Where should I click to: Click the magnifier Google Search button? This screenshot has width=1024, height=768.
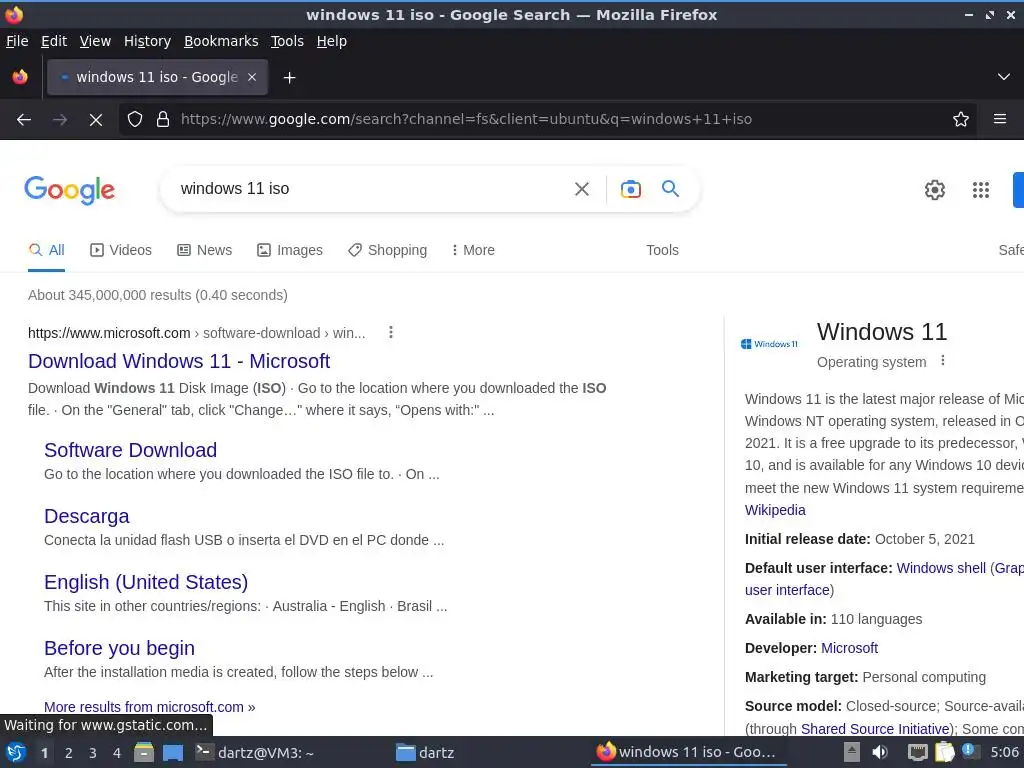pyautogui.click(x=671, y=189)
